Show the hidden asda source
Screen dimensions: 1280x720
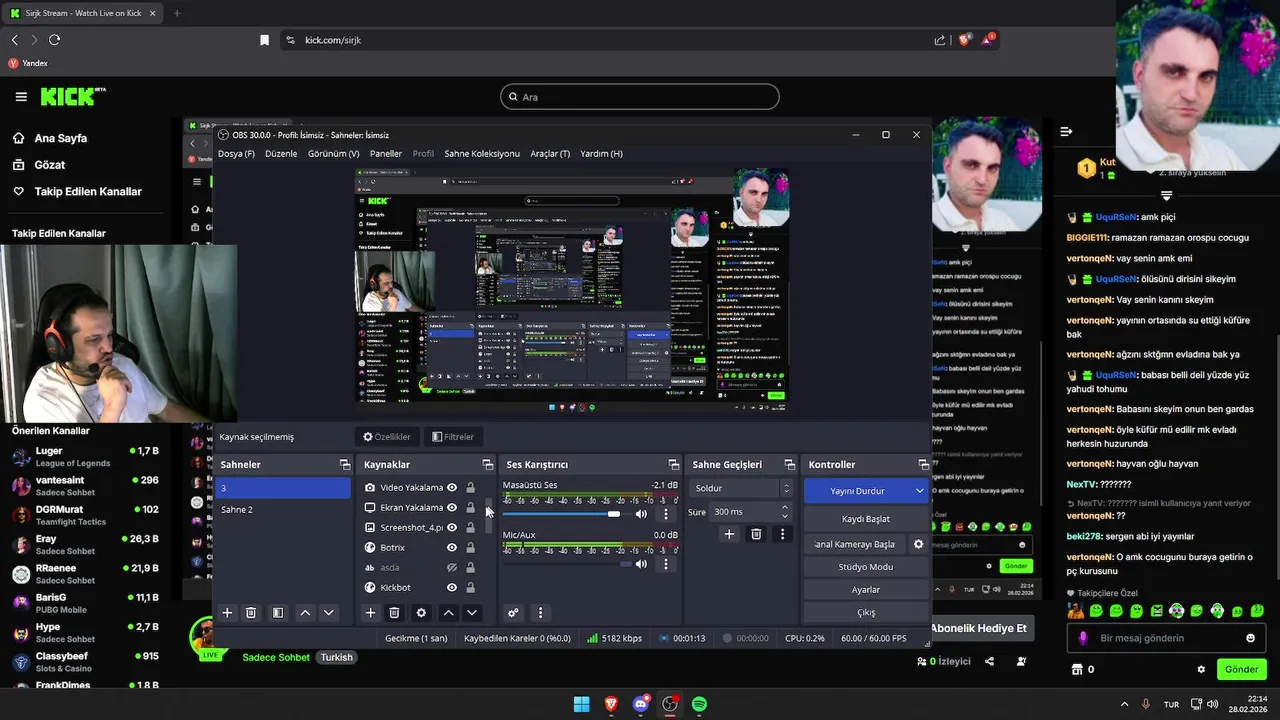pos(452,568)
